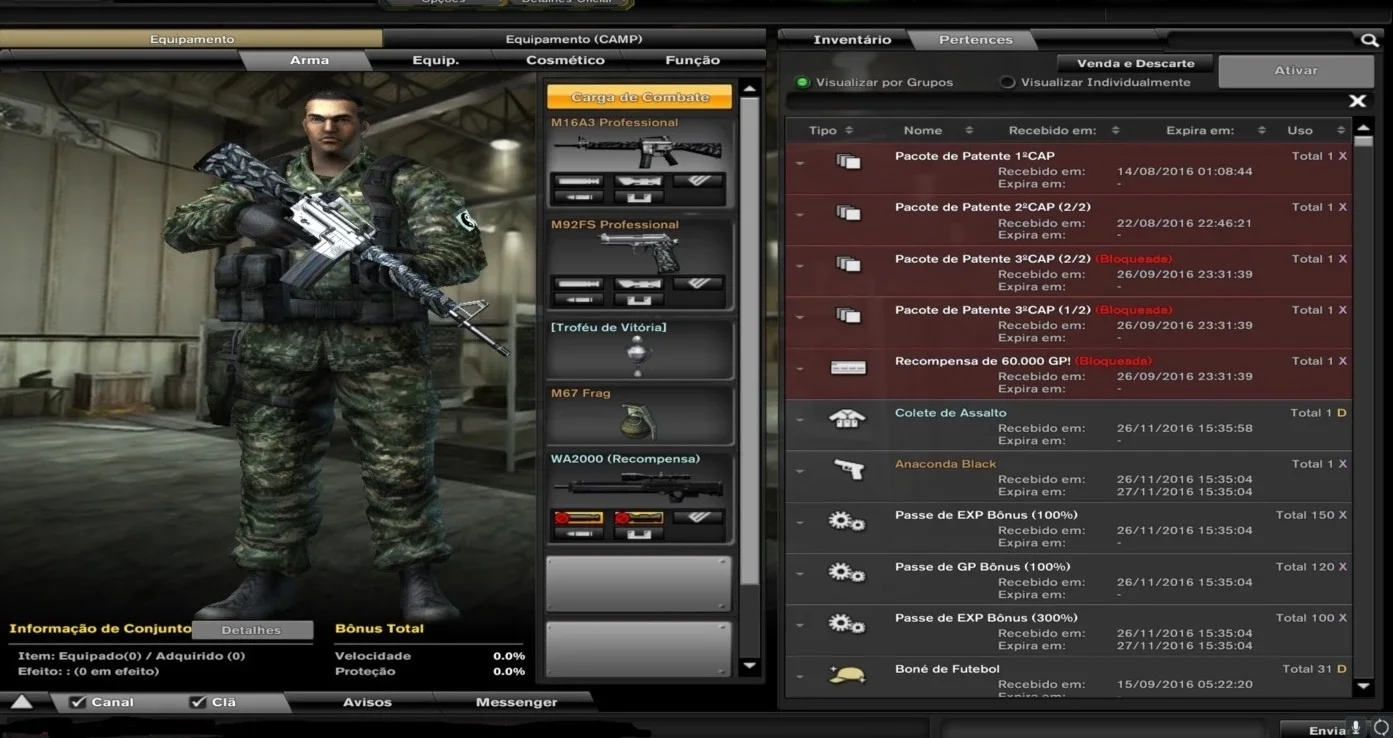Click the pistol icon for Anaconda Black
The image size is (1393, 738).
tap(848, 469)
